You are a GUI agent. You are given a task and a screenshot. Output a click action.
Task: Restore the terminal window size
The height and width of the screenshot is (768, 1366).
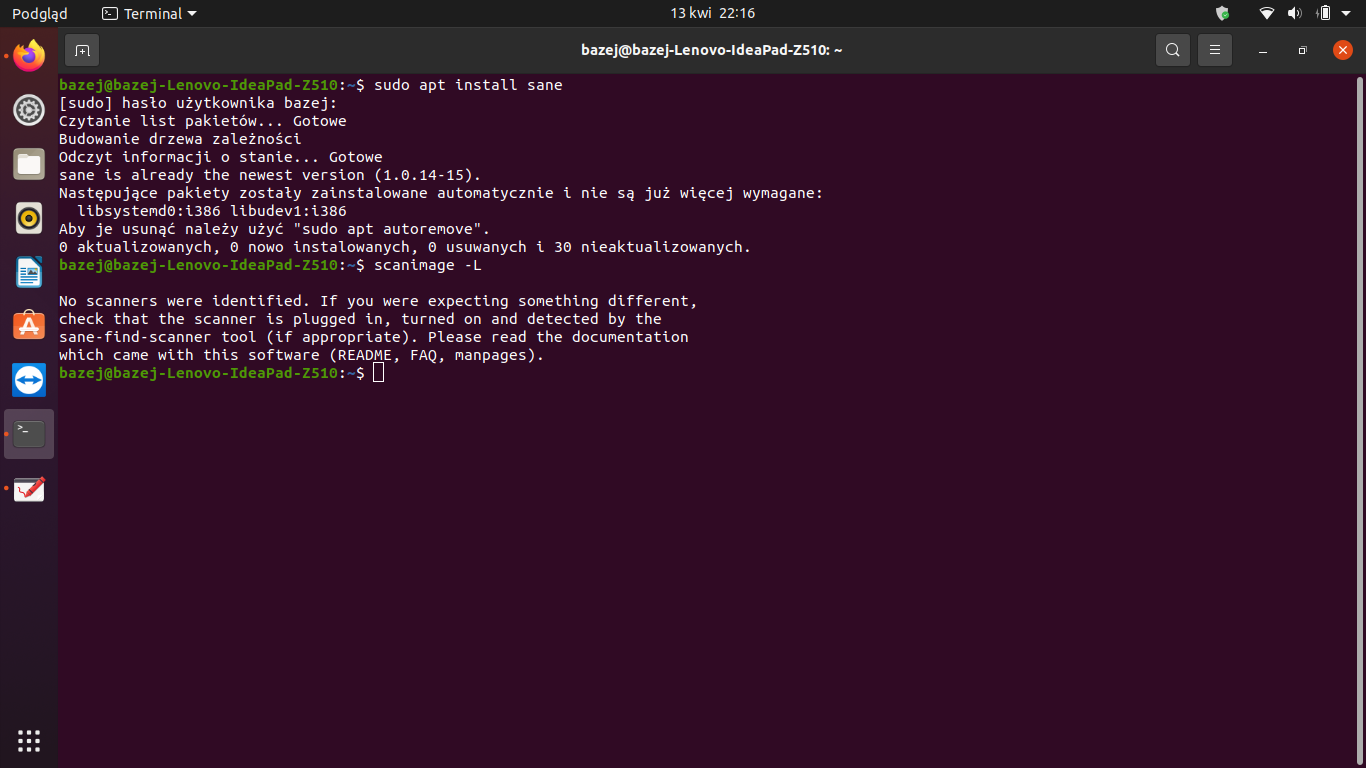tap(1303, 50)
